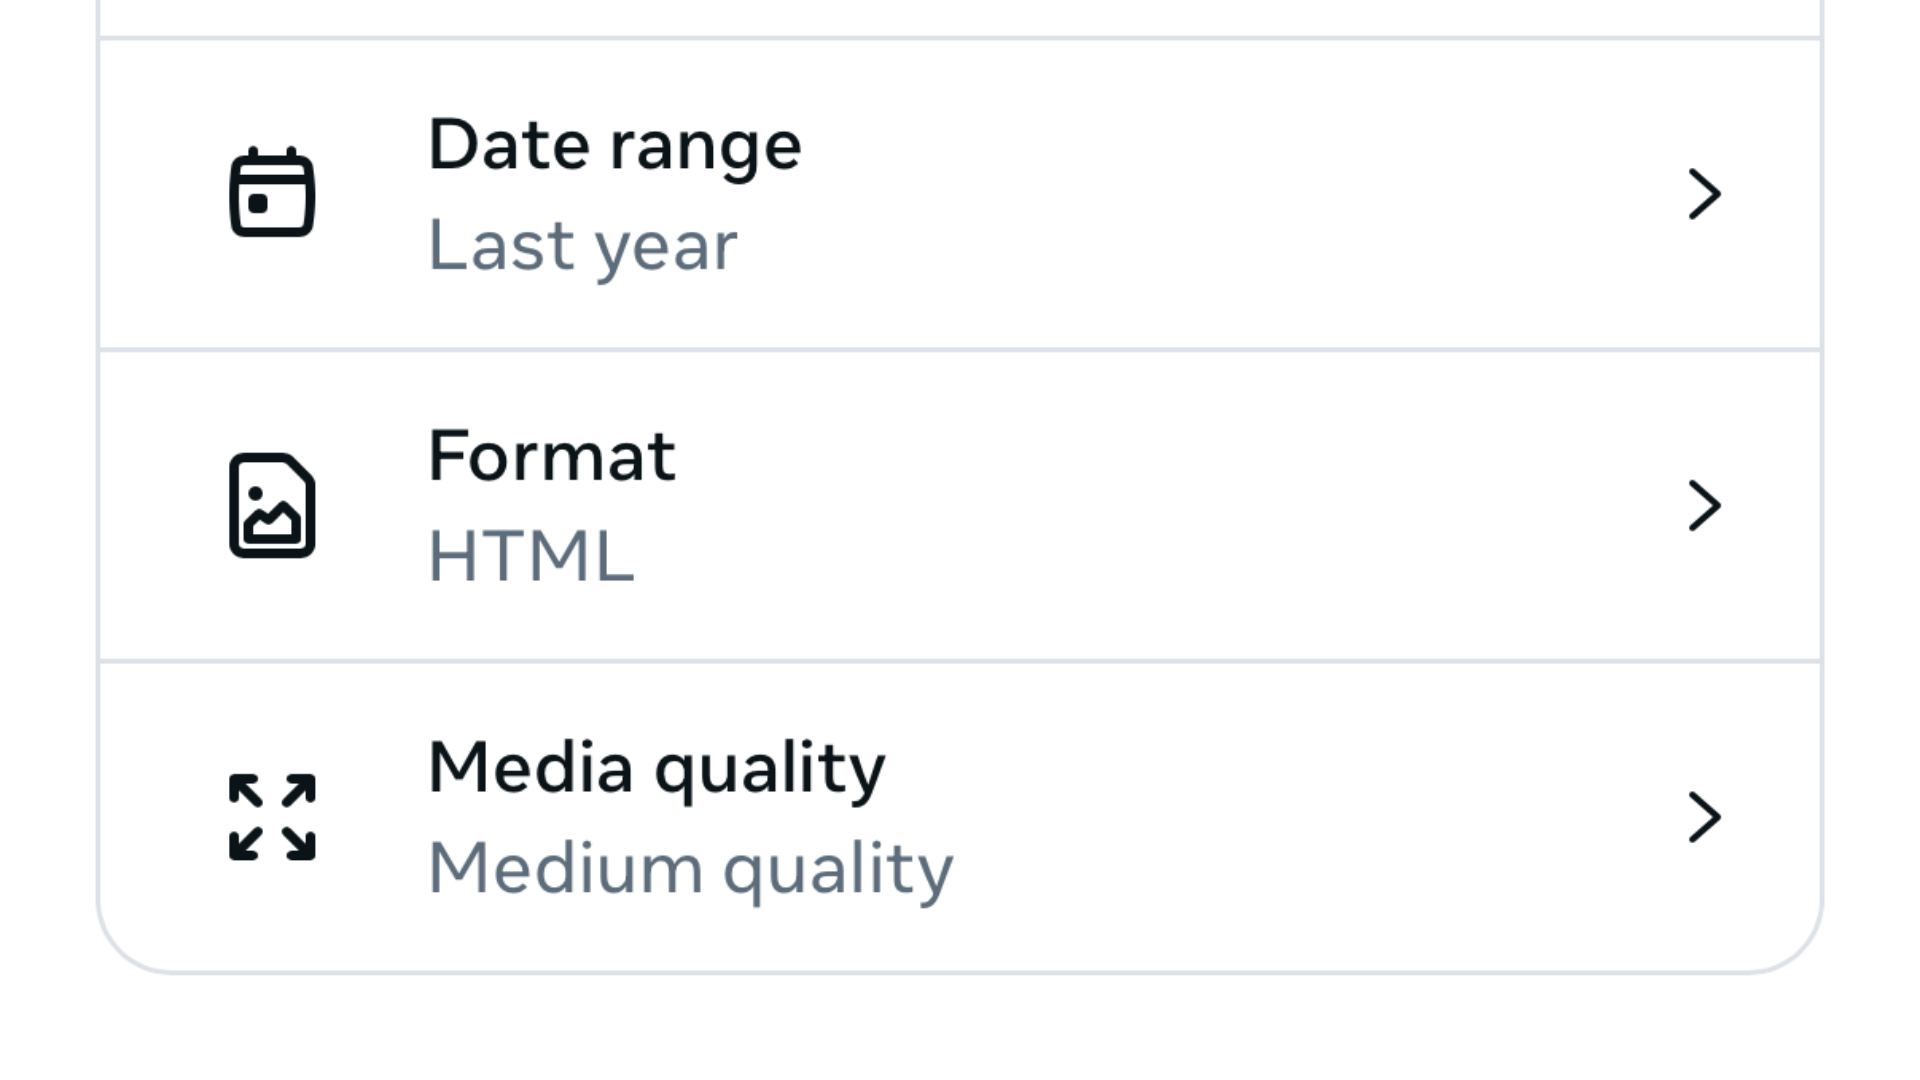Expand the Date range chevron arrow
The width and height of the screenshot is (1920, 1080).
1704,194
